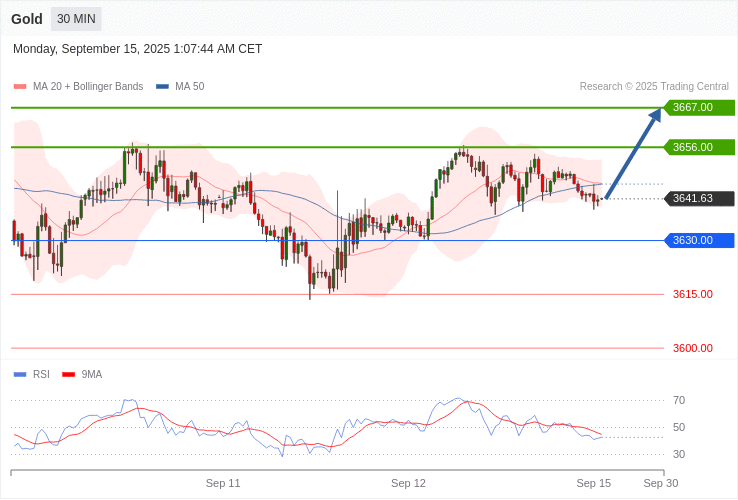Click the Sep 11 date axis label

(x=223, y=483)
